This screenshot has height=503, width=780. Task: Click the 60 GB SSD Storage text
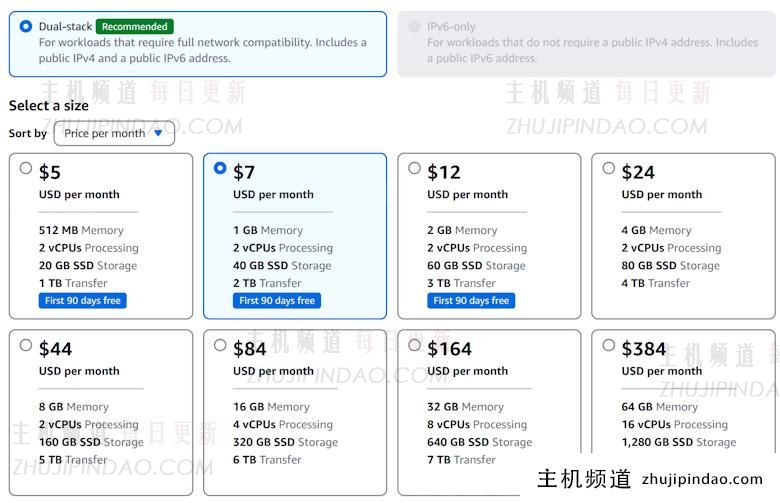(x=477, y=266)
